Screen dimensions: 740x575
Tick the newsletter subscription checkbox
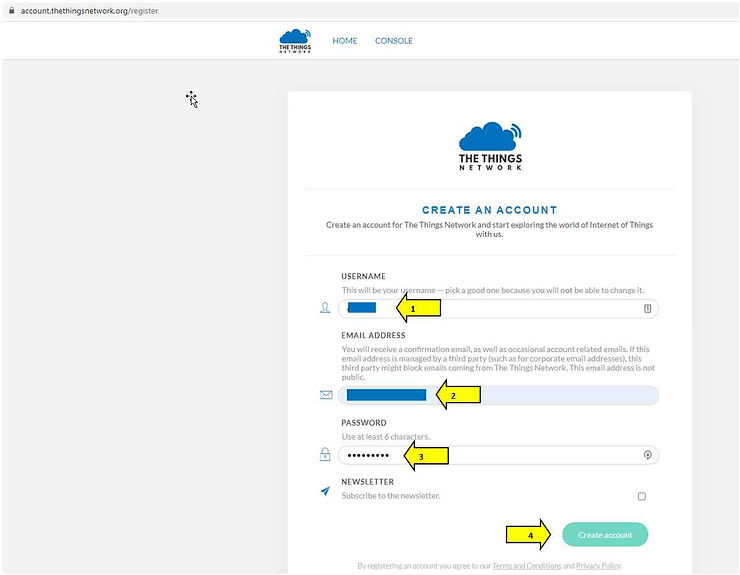(x=642, y=496)
